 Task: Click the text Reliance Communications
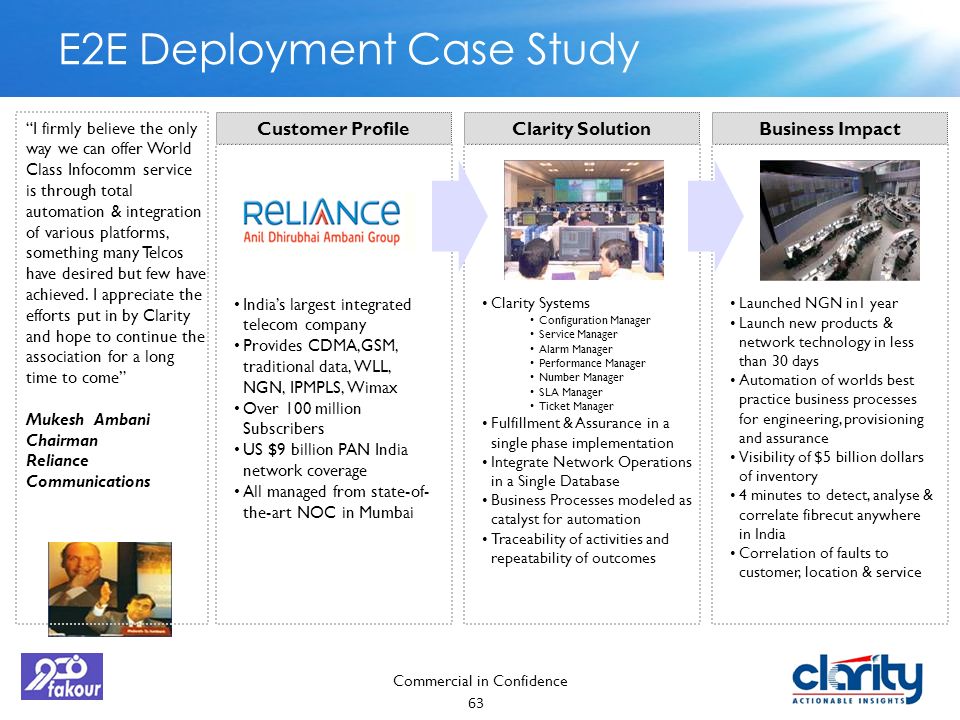(88, 471)
